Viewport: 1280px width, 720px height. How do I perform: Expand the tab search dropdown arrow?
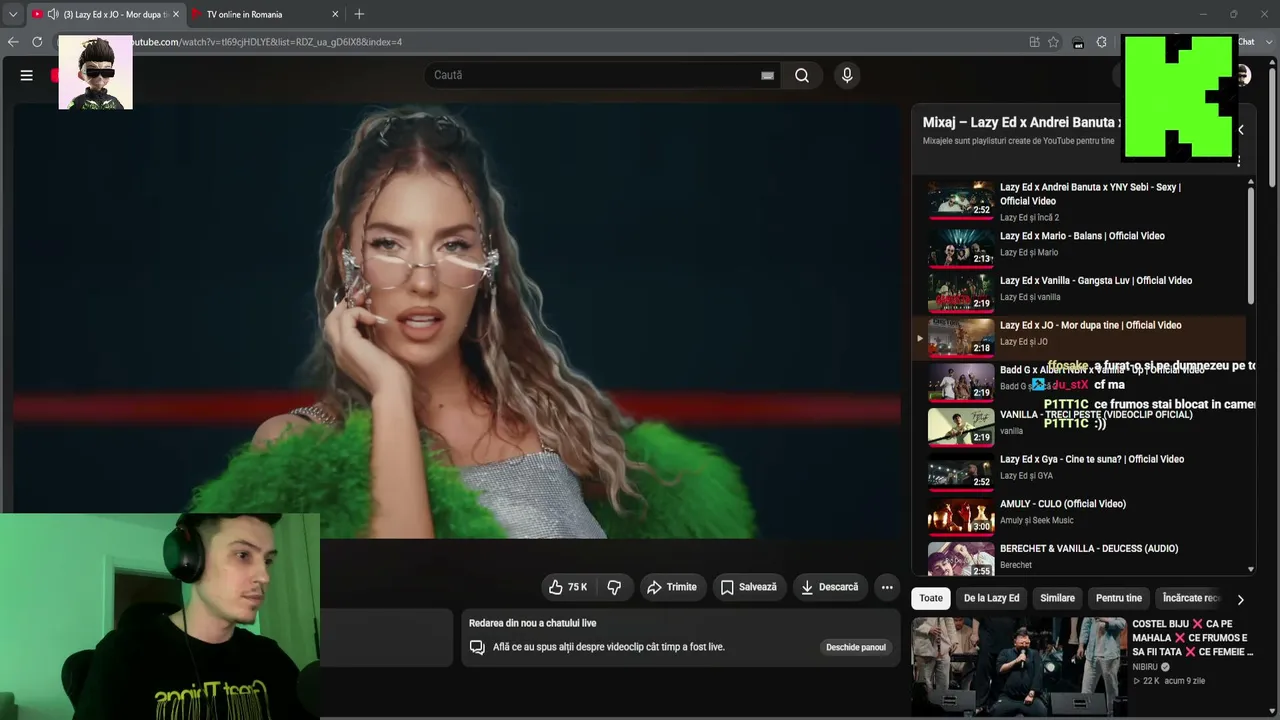[x=13, y=14]
